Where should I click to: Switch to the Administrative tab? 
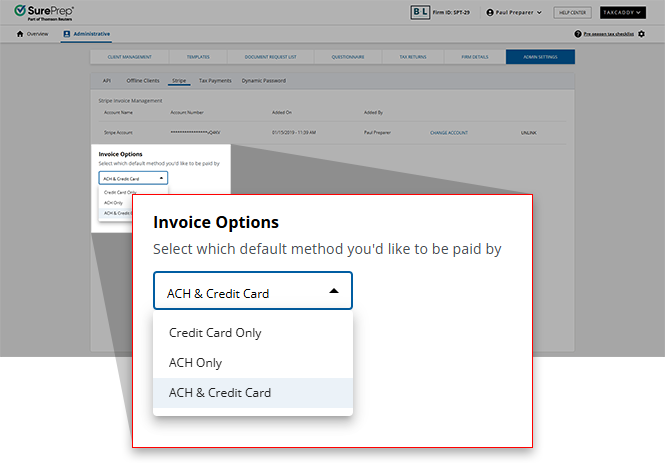pos(87,34)
